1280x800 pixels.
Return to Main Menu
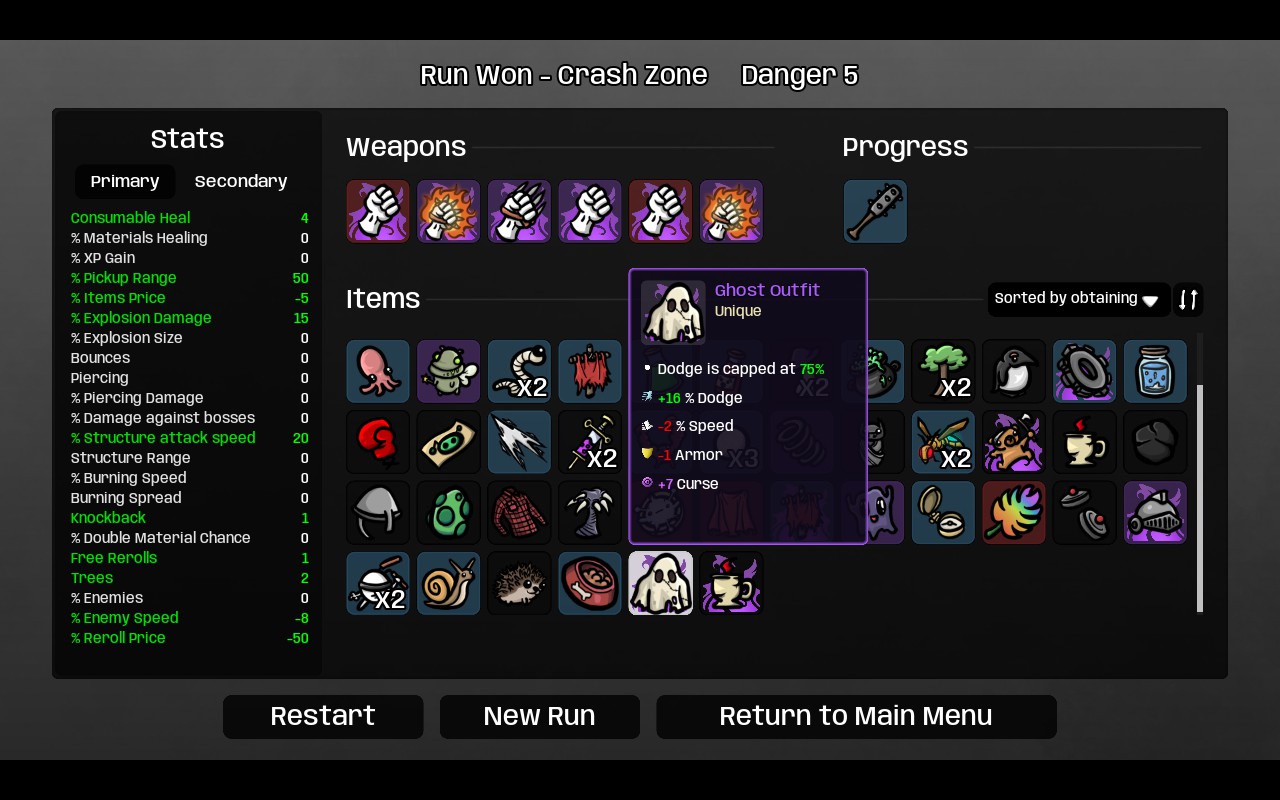coord(856,716)
